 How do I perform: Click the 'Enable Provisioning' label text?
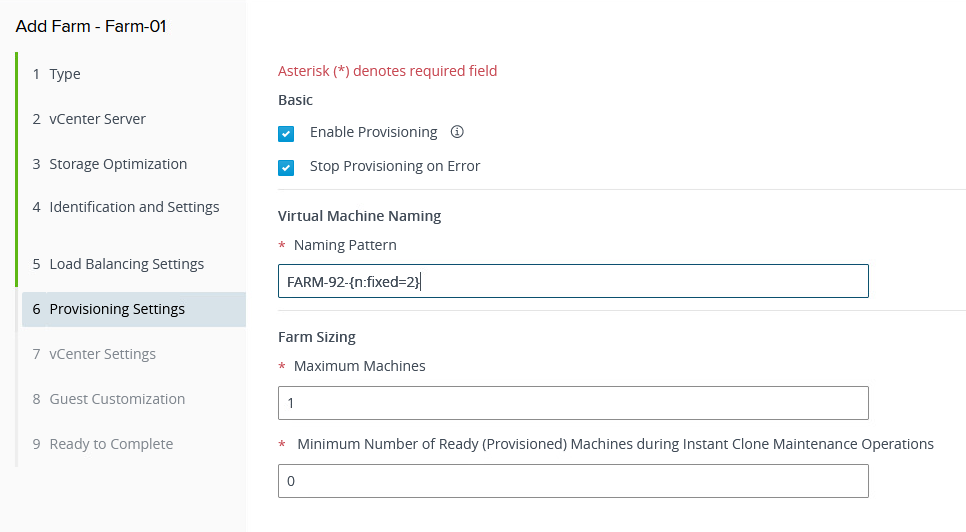pos(373,132)
